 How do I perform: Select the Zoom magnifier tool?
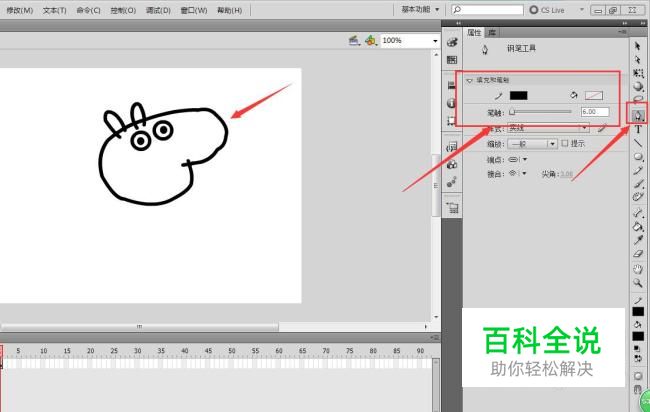[638, 283]
